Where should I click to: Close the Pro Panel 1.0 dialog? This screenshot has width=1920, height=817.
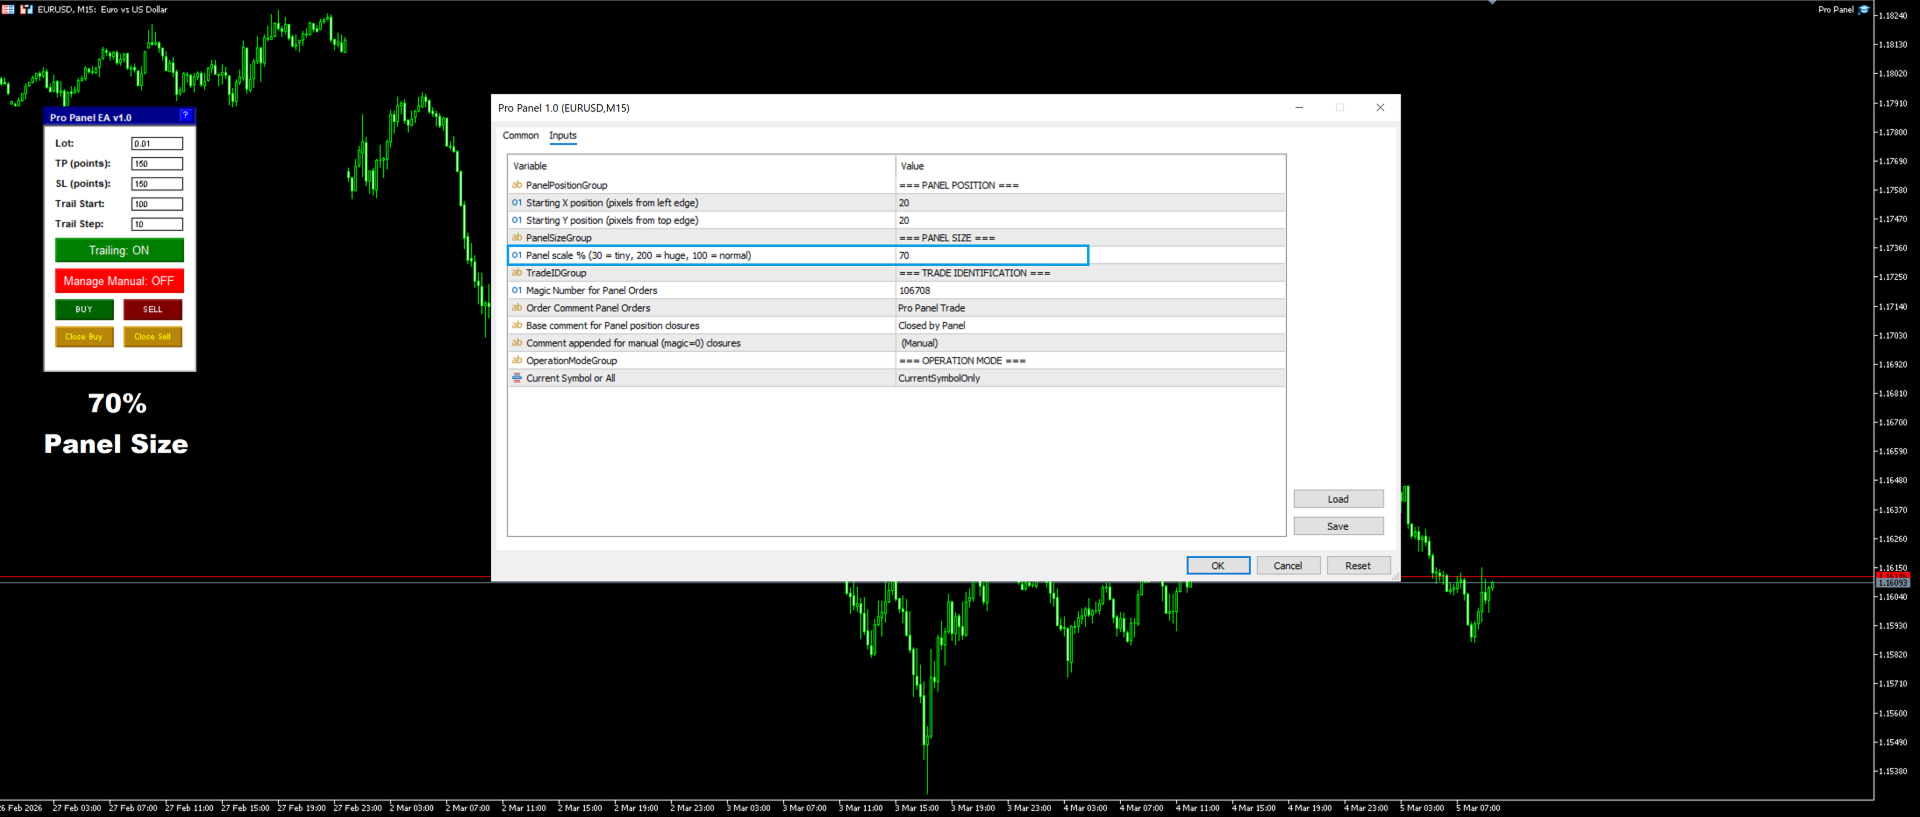[1380, 108]
